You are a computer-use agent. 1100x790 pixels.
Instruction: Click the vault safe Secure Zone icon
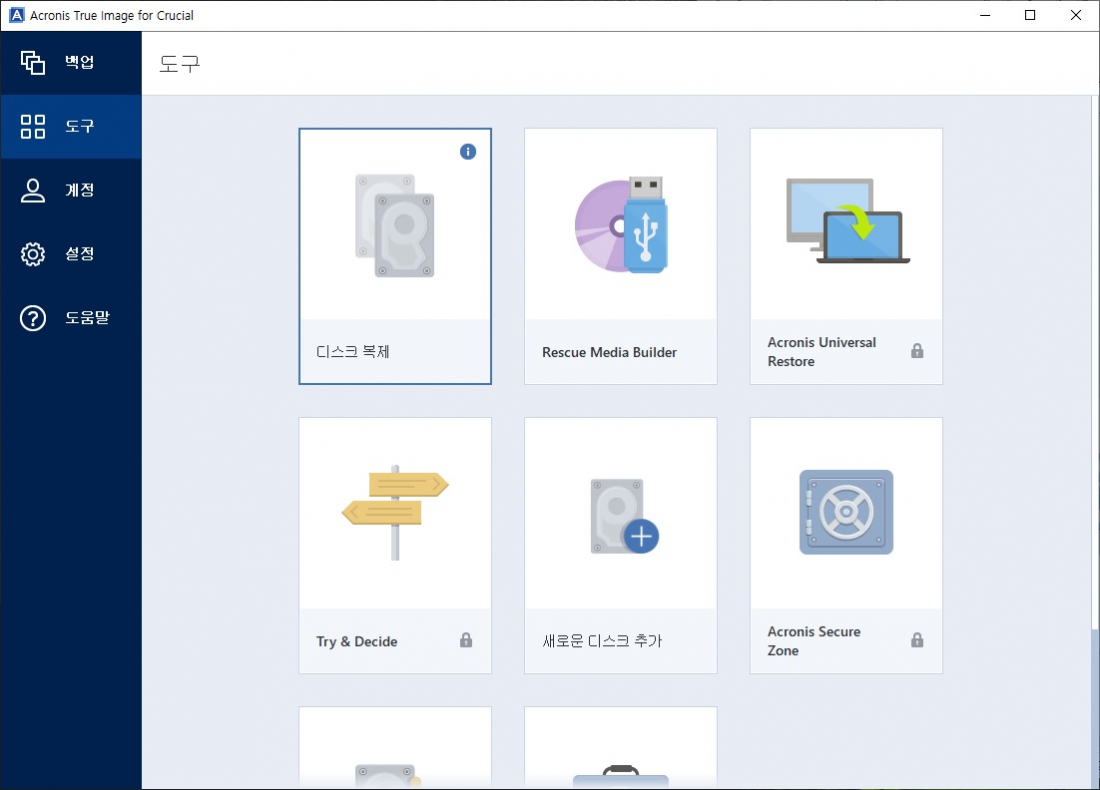coord(846,512)
